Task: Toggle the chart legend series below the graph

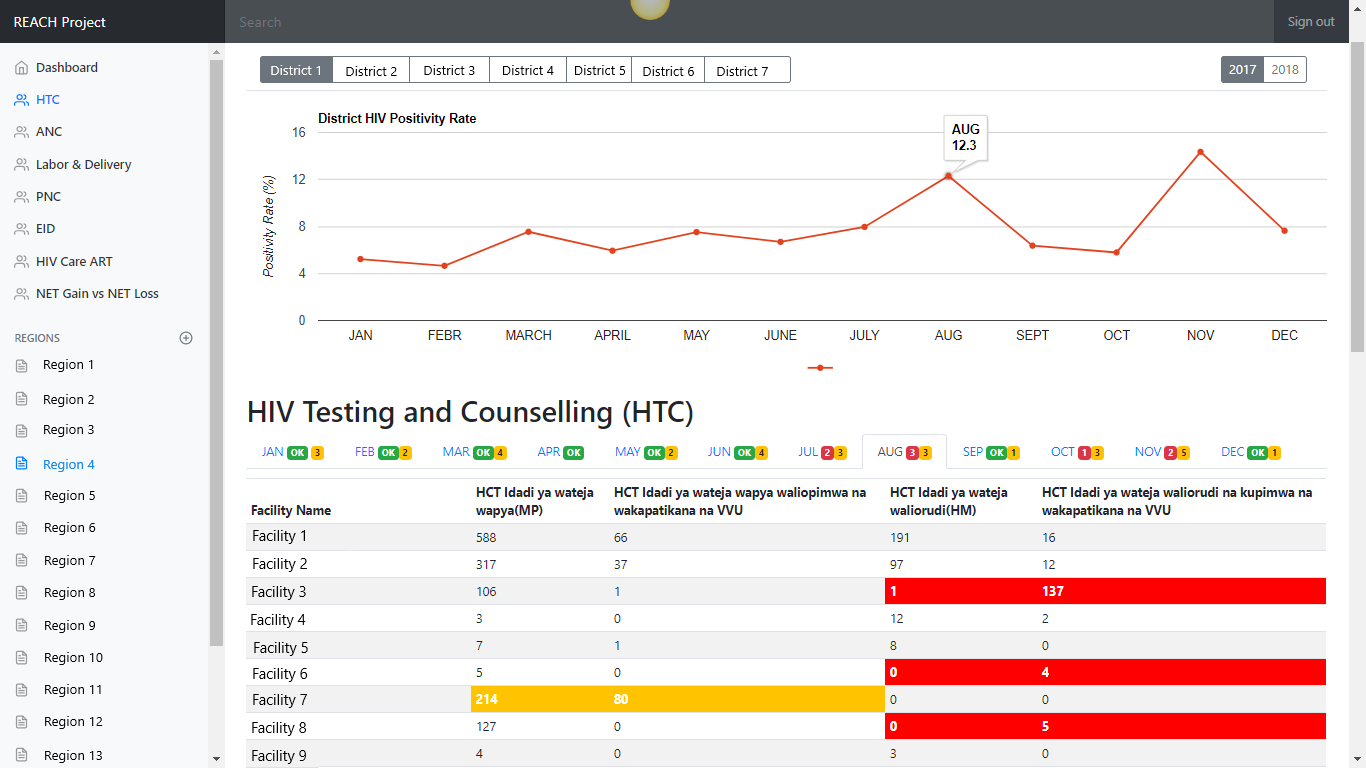Action: click(x=820, y=367)
